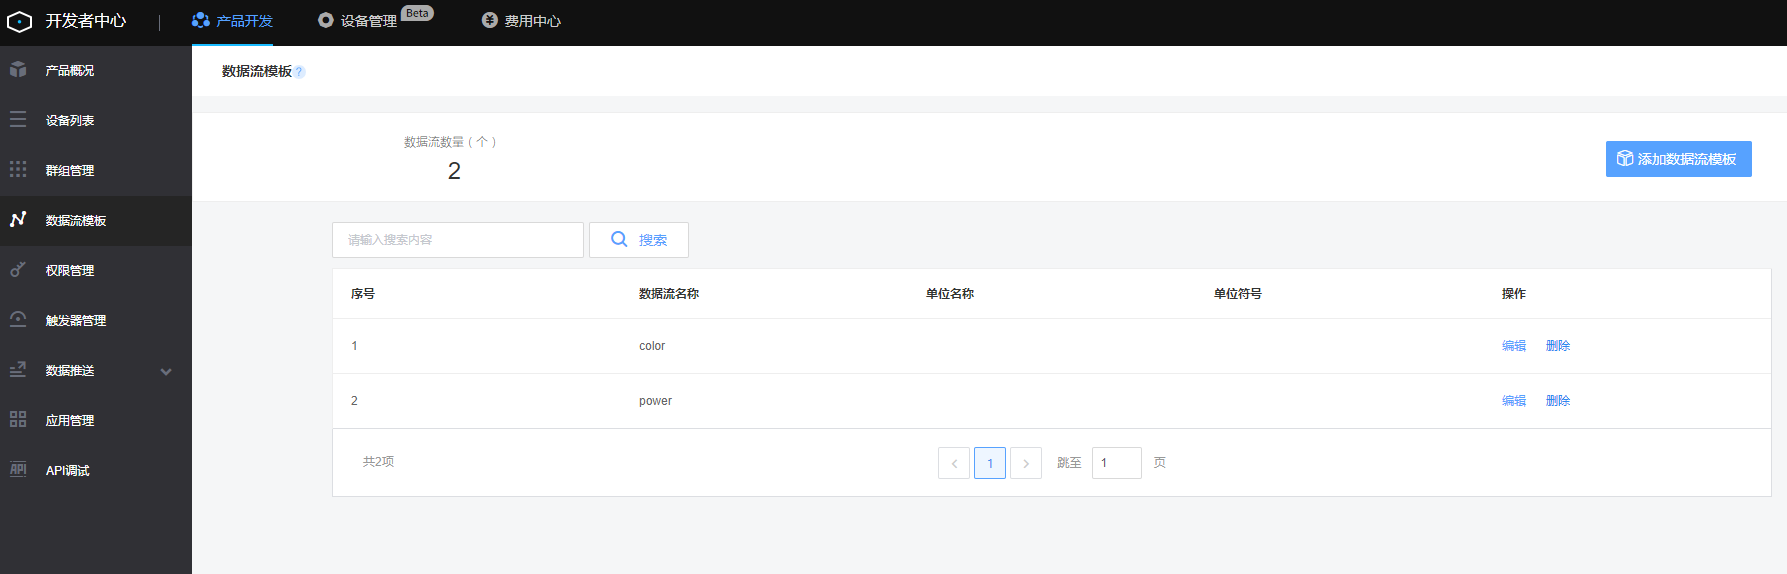Select page 1 in pagination

(990, 463)
